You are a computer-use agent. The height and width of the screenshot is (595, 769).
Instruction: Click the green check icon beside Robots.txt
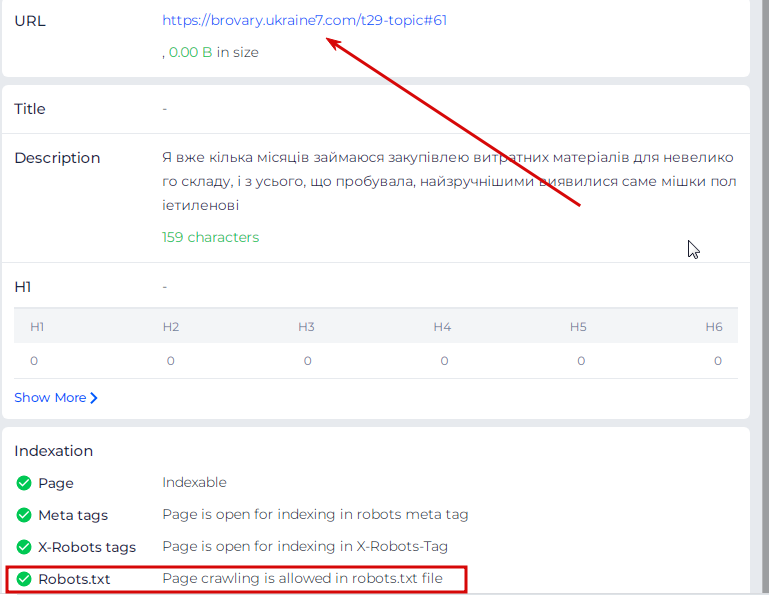tap(24, 579)
